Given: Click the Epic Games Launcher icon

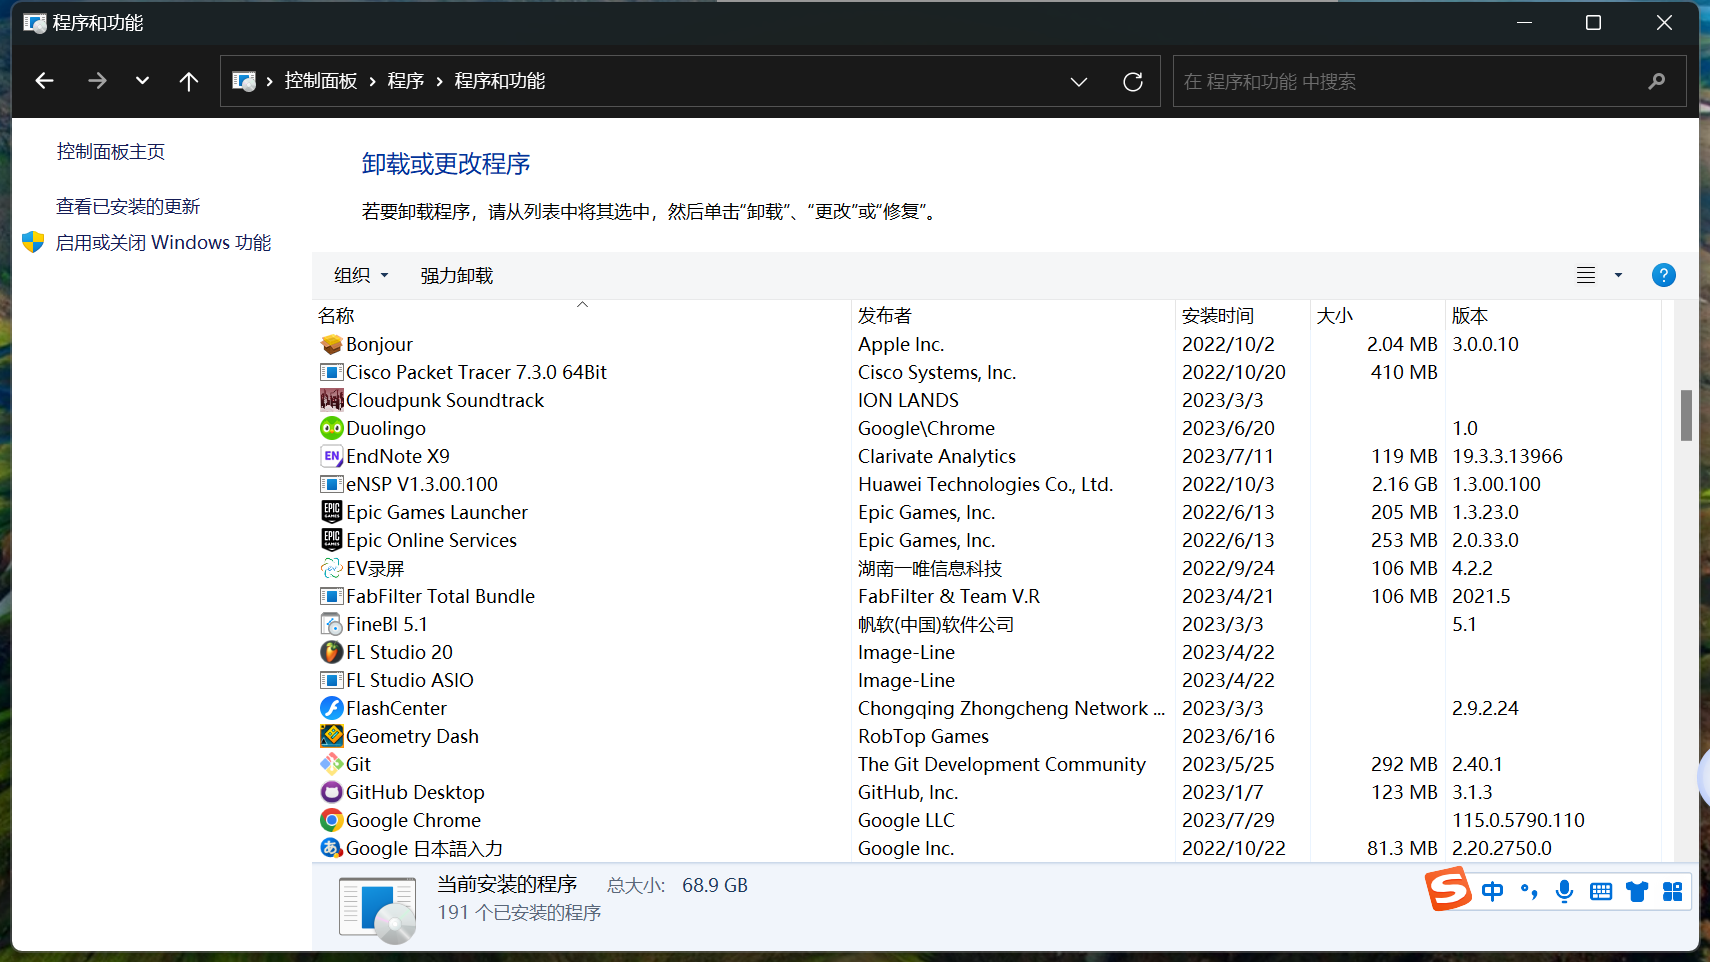Looking at the screenshot, I should [x=332, y=512].
